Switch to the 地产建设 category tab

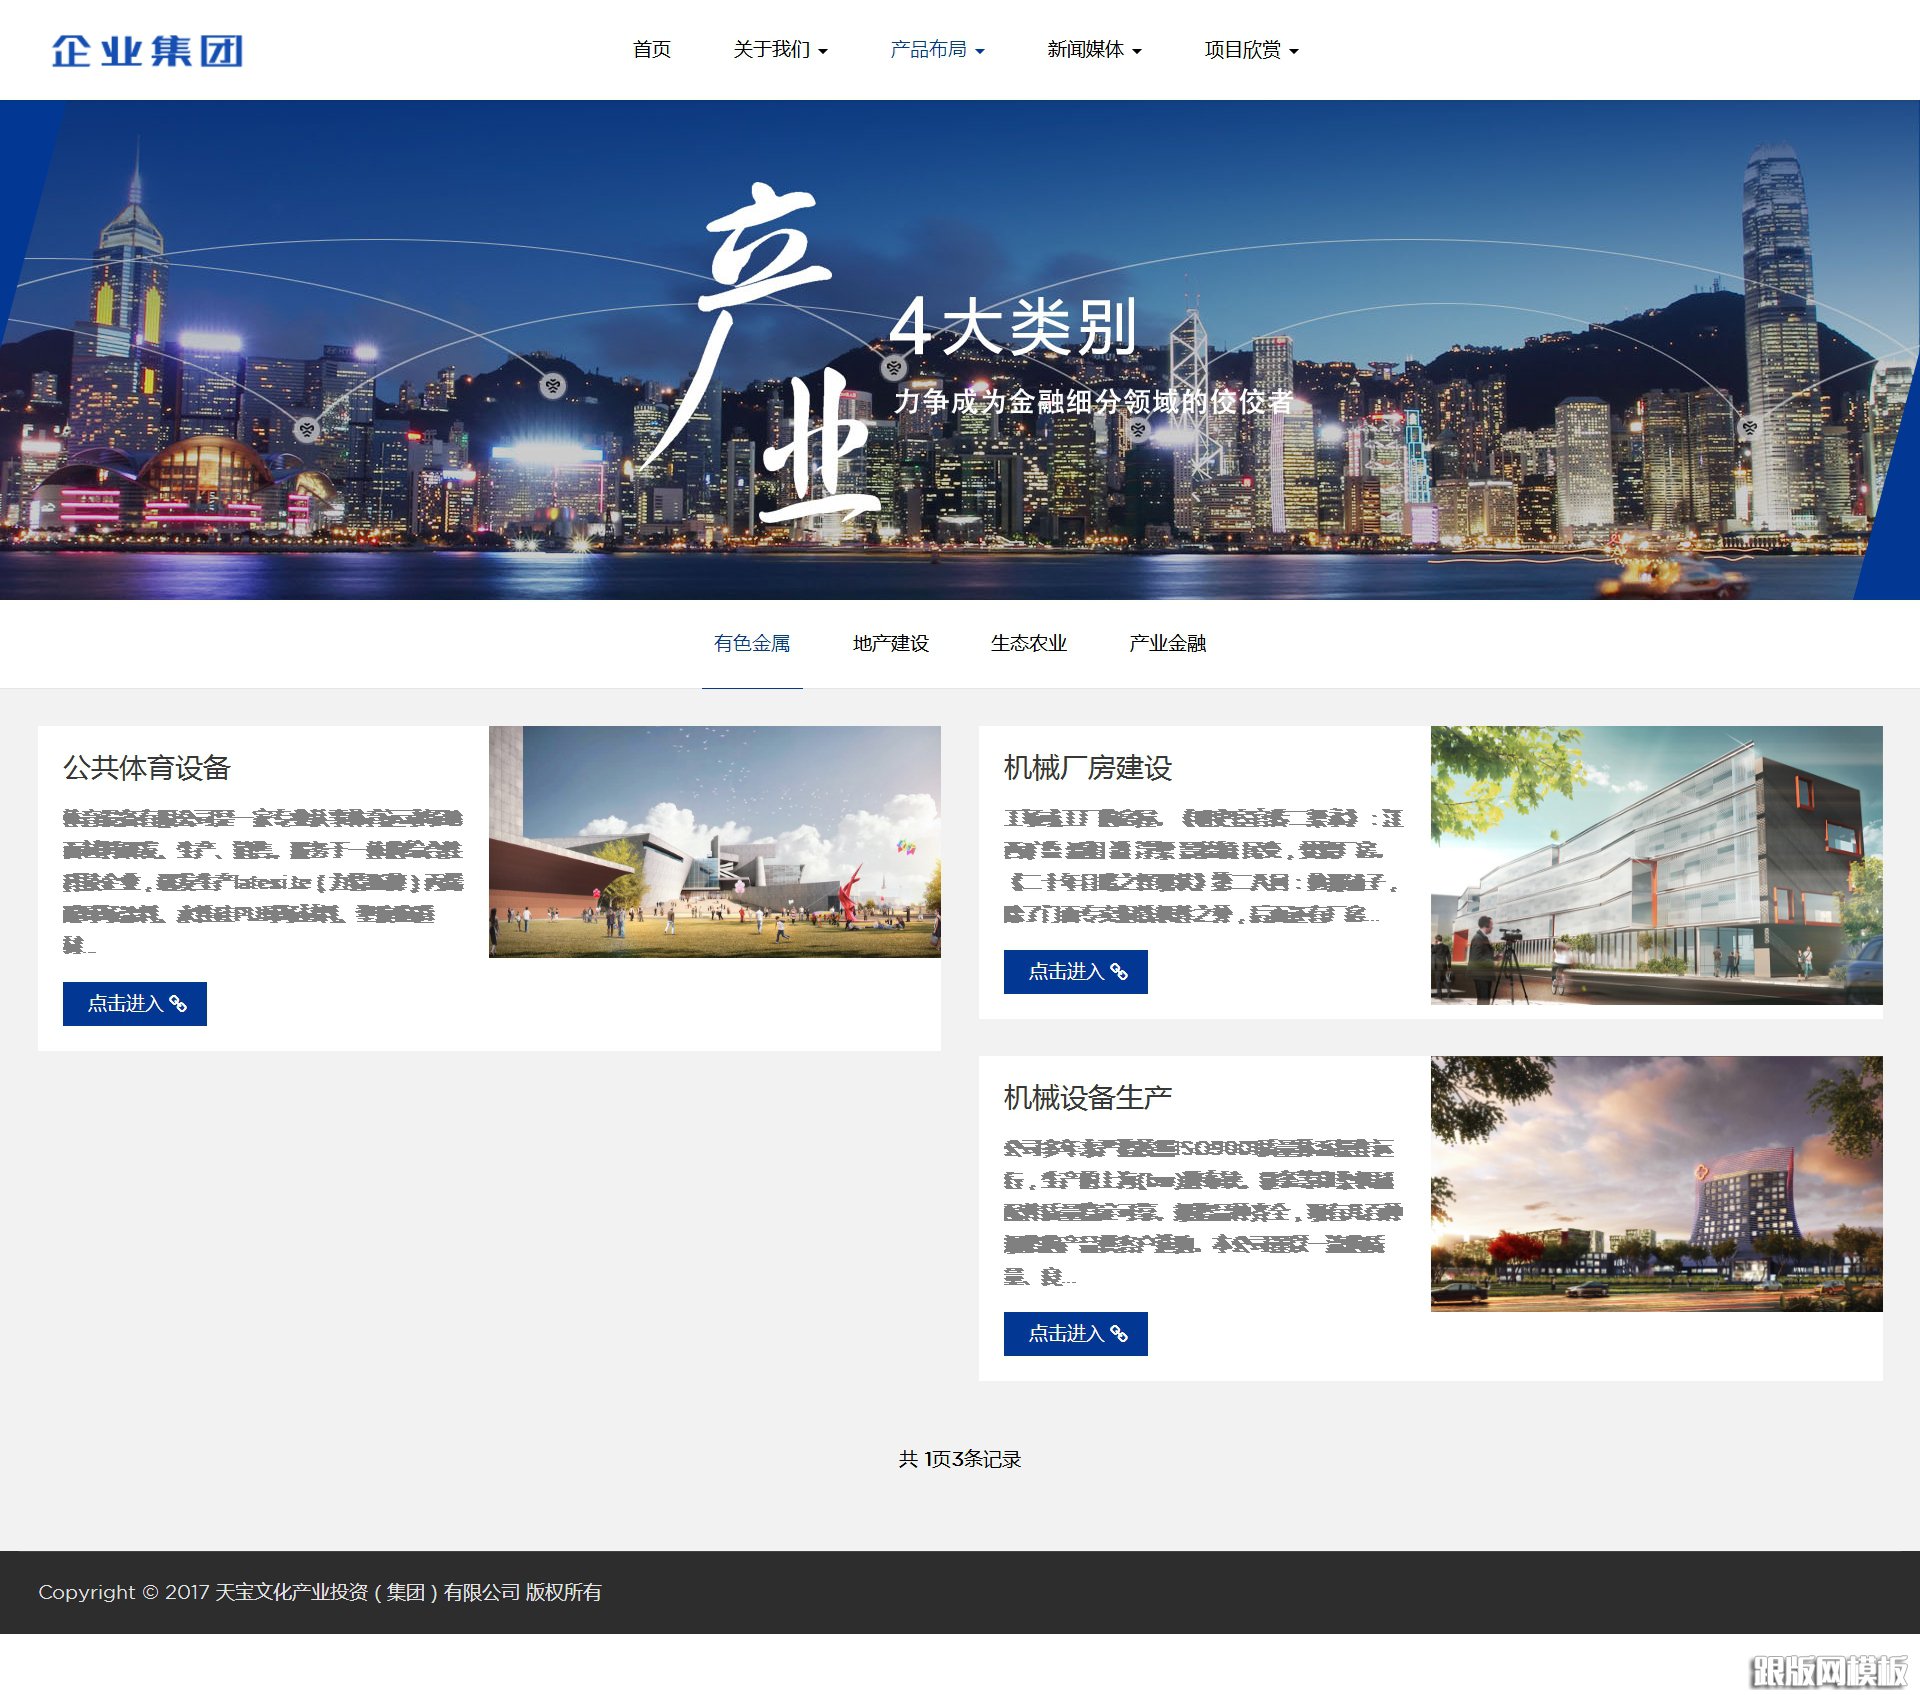click(892, 644)
